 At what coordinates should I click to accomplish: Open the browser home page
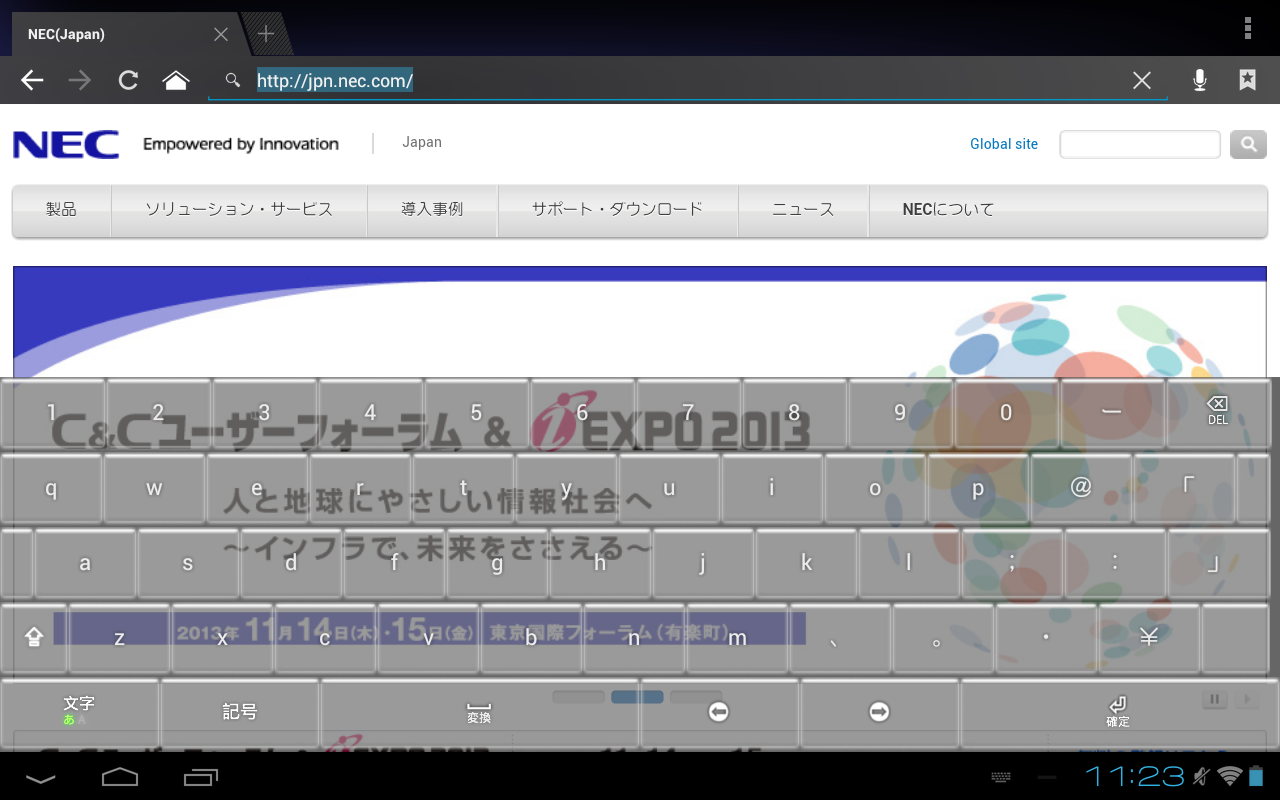pos(176,81)
